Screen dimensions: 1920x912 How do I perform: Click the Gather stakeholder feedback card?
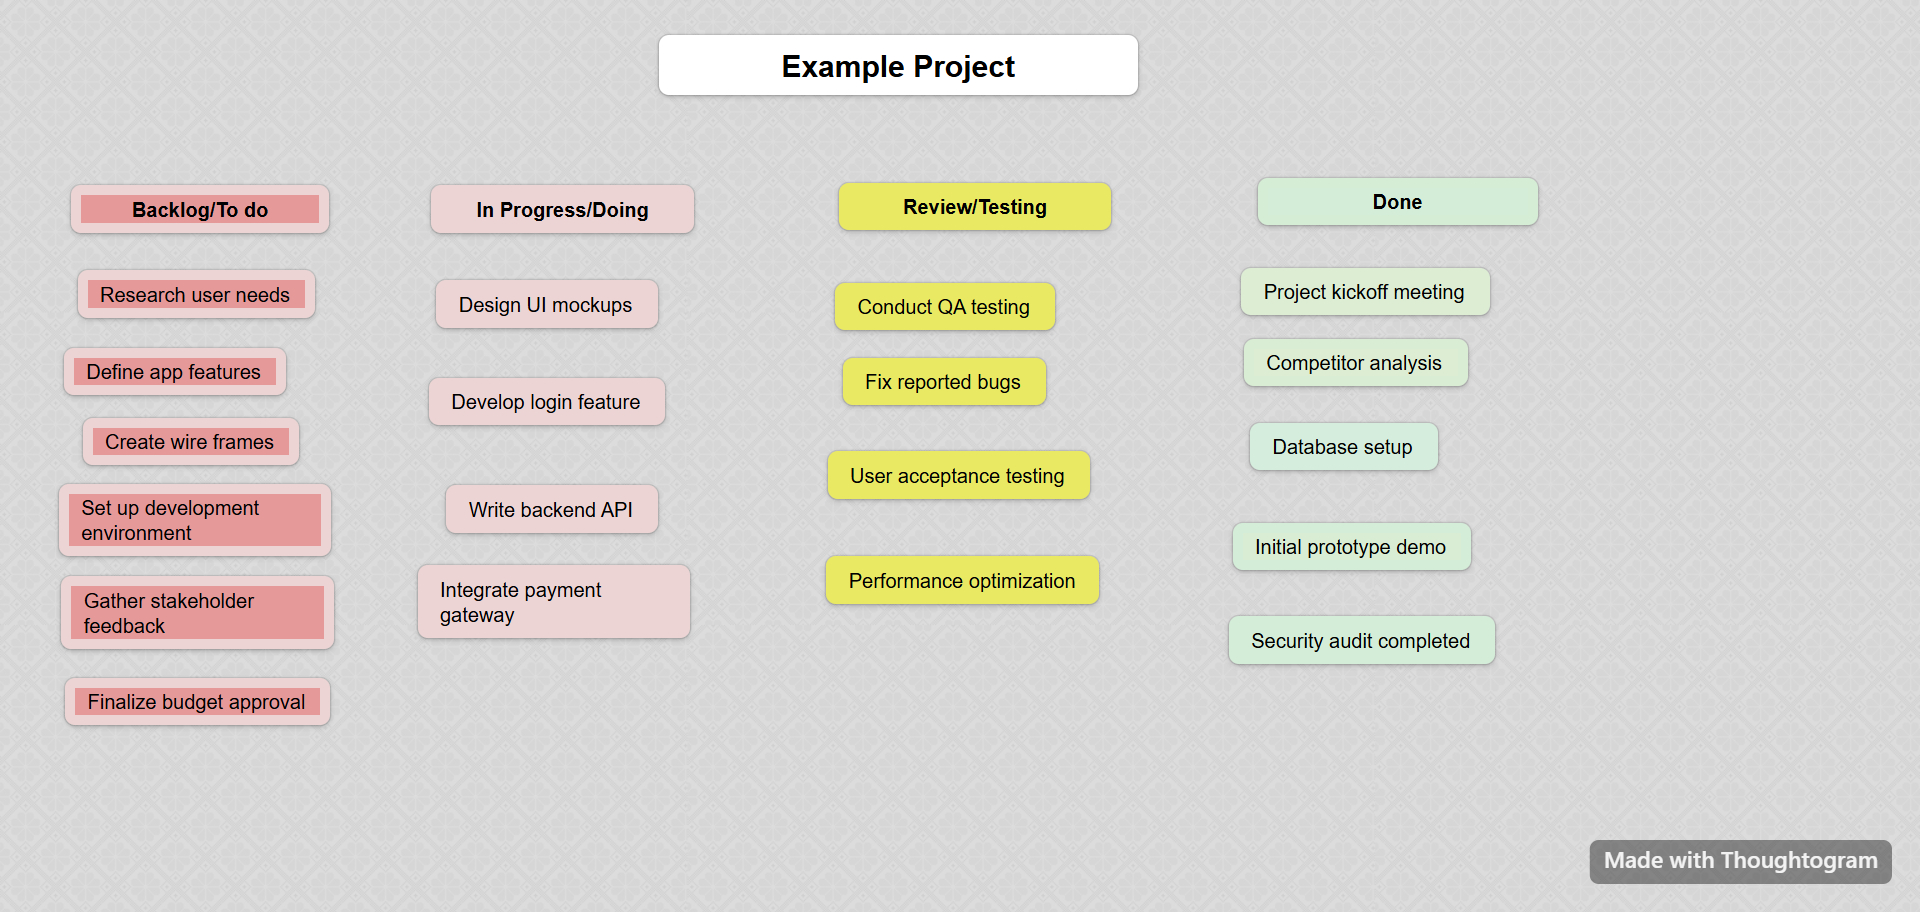pos(197,613)
